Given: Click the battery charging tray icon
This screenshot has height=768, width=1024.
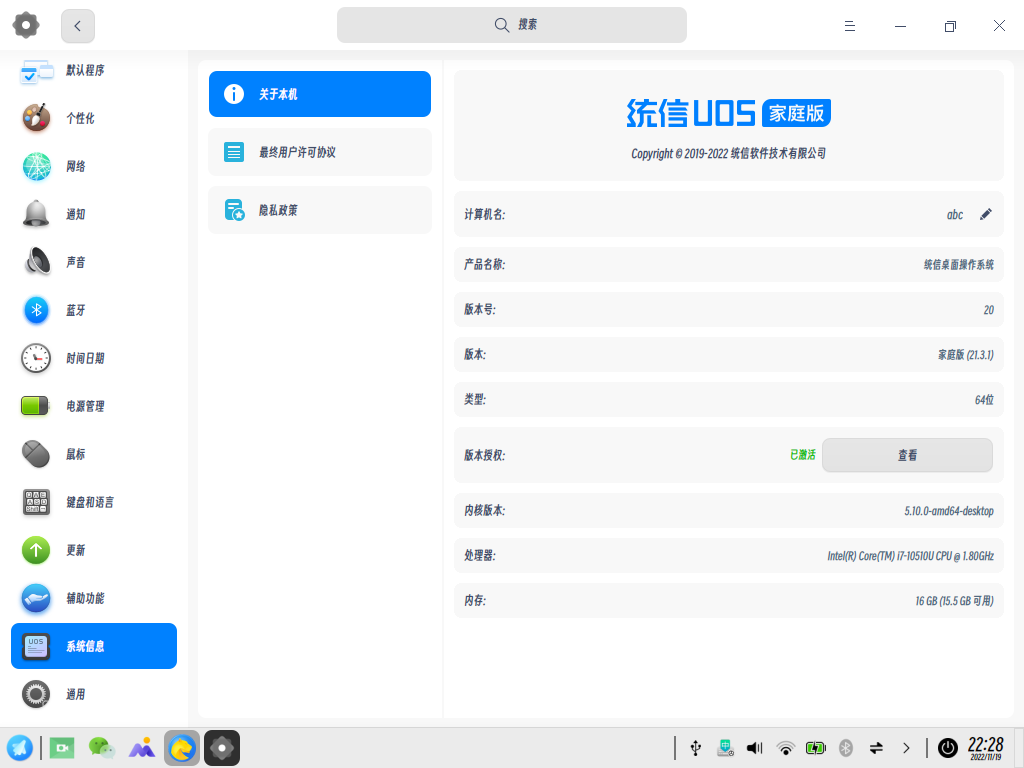Looking at the screenshot, I should coord(816,748).
